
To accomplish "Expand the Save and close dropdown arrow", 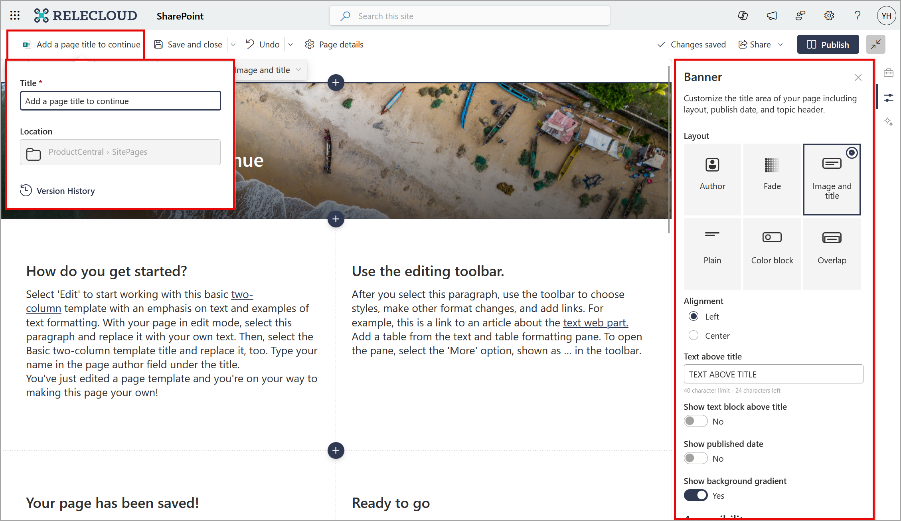I will click(x=233, y=44).
